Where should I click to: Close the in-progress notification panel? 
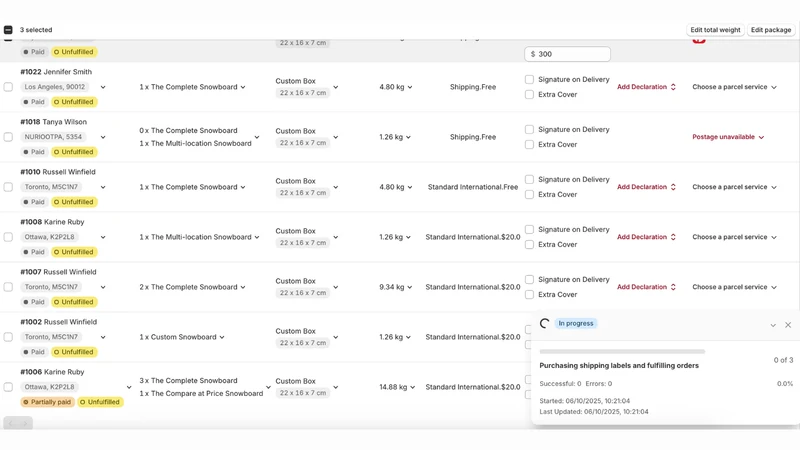tap(788, 325)
